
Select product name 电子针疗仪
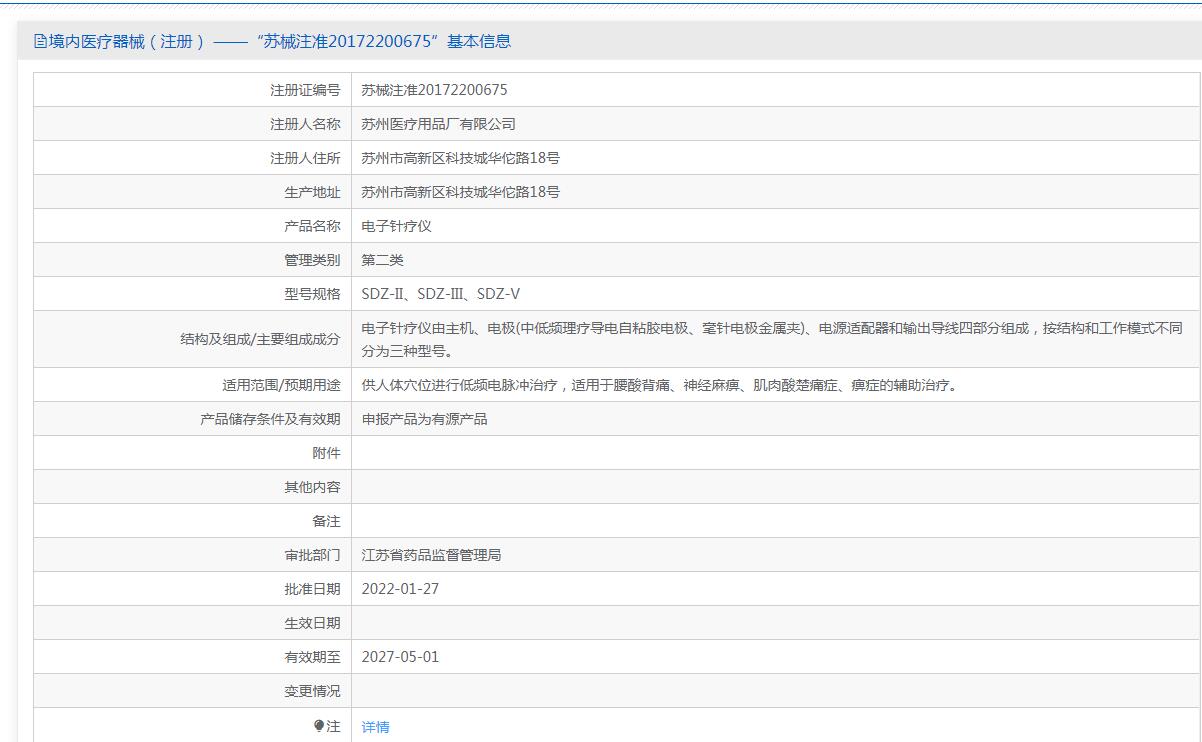(396, 226)
